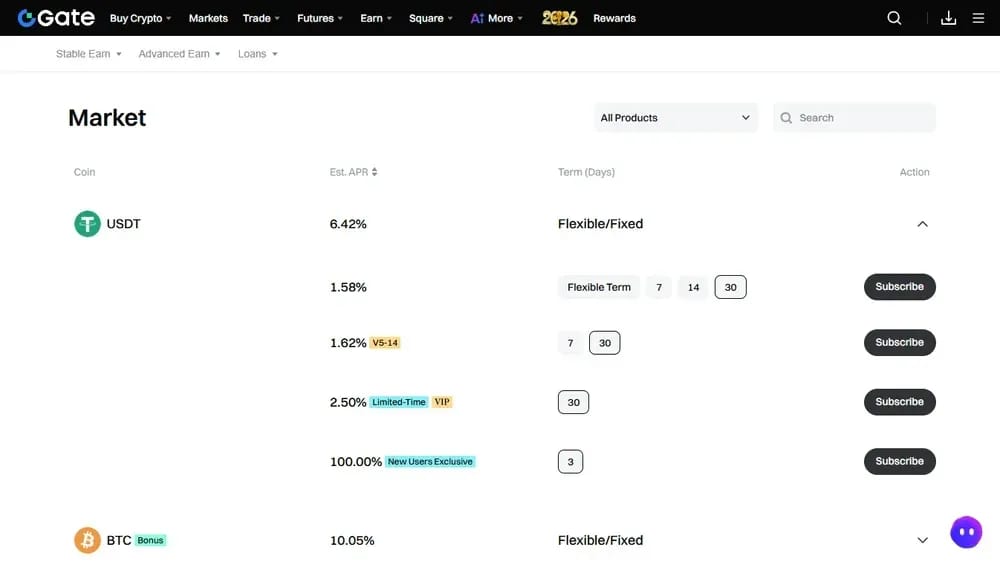Open Futures dropdown menu
This screenshot has width=1000, height=571.
click(320, 18)
